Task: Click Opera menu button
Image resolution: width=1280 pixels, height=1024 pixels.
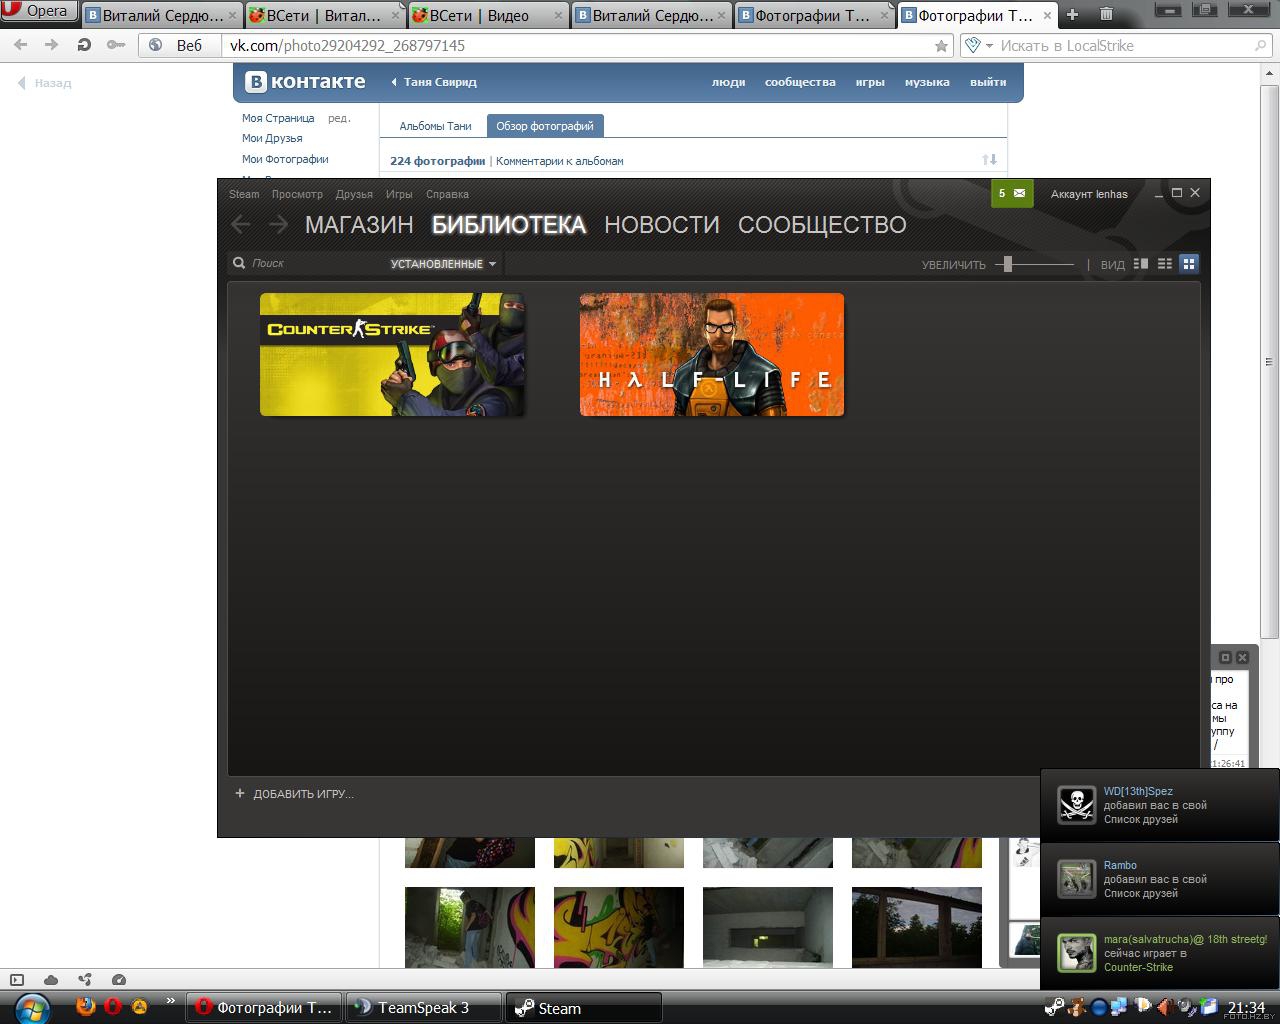Action: 38,12
